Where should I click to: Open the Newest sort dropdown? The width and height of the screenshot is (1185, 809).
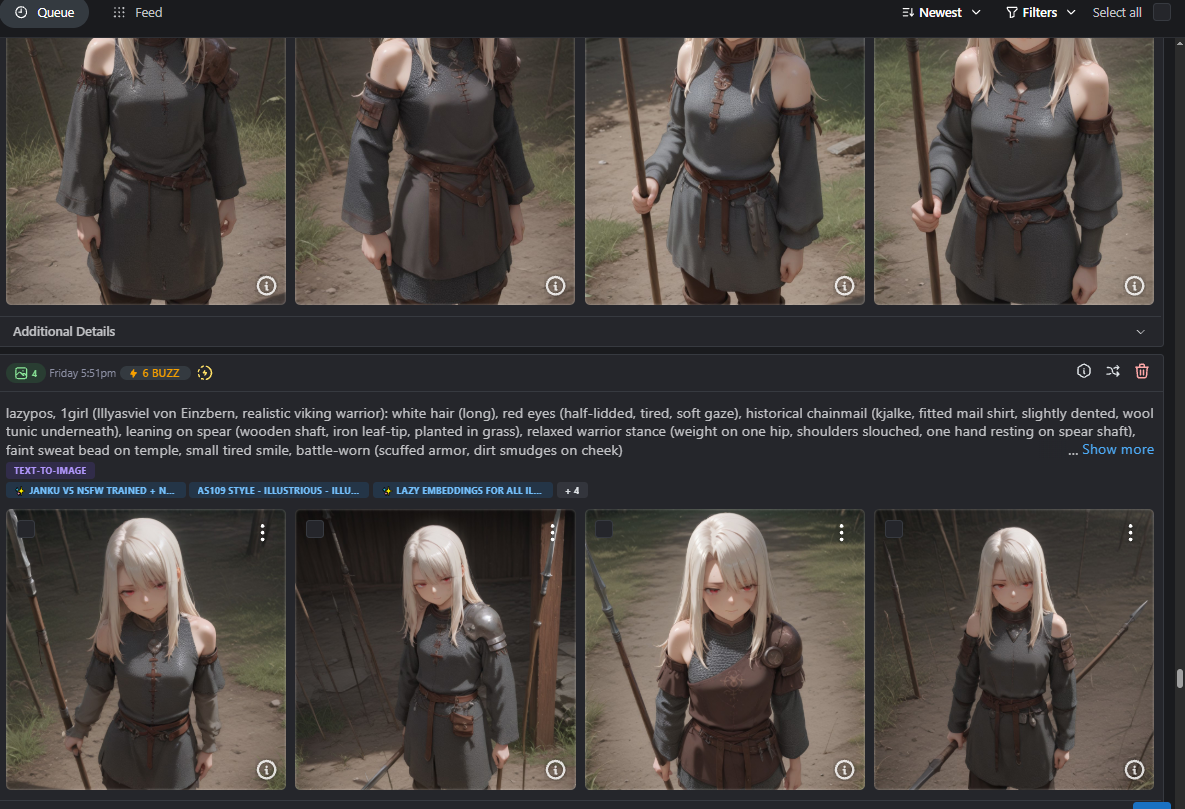pos(942,12)
